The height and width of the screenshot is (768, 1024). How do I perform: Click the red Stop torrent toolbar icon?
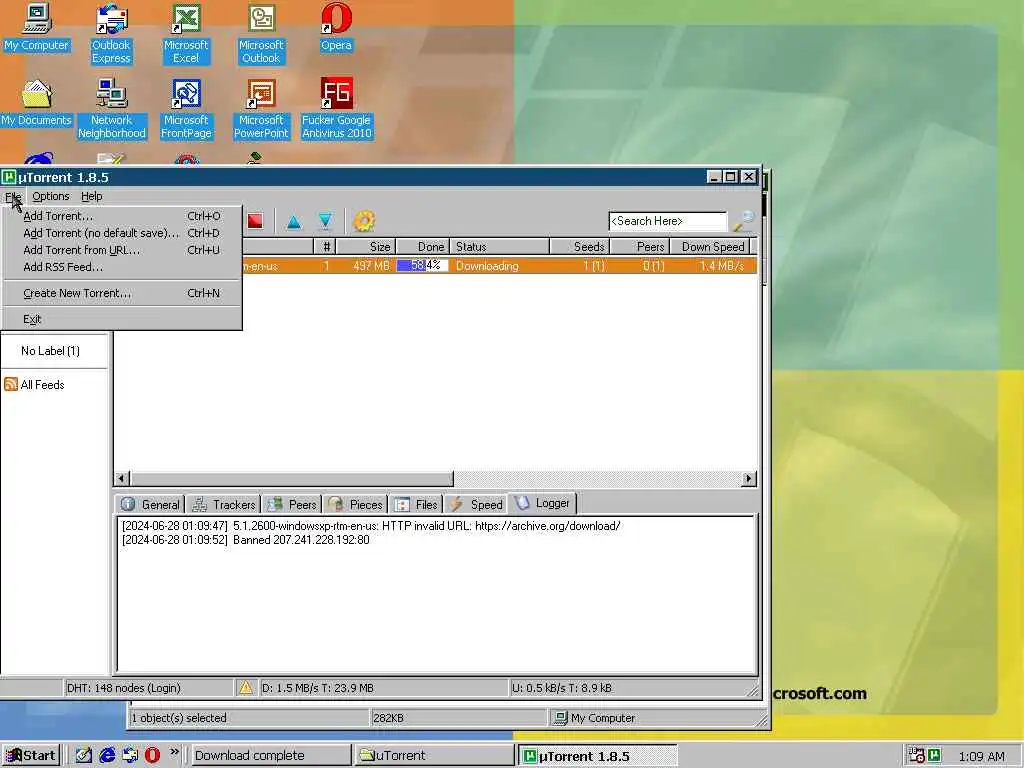pyautogui.click(x=255, y=221)
